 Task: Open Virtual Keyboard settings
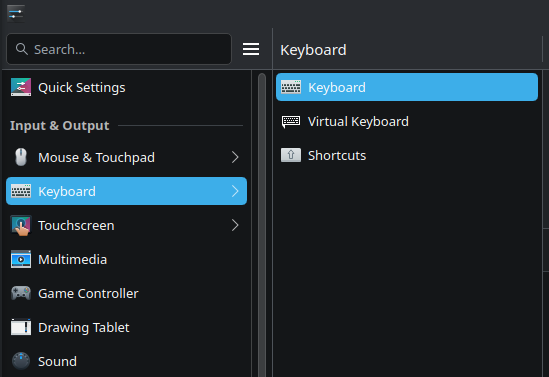click(407, 121)
